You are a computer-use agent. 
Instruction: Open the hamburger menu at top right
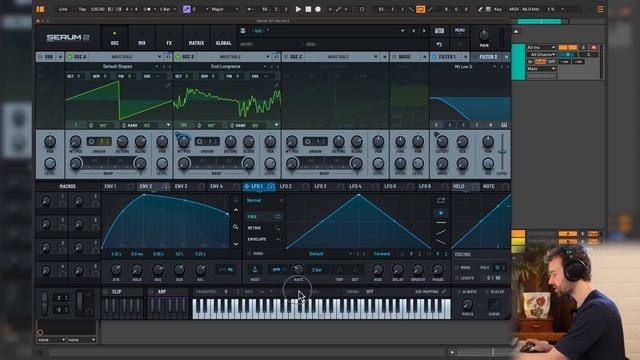pos(600,9)
